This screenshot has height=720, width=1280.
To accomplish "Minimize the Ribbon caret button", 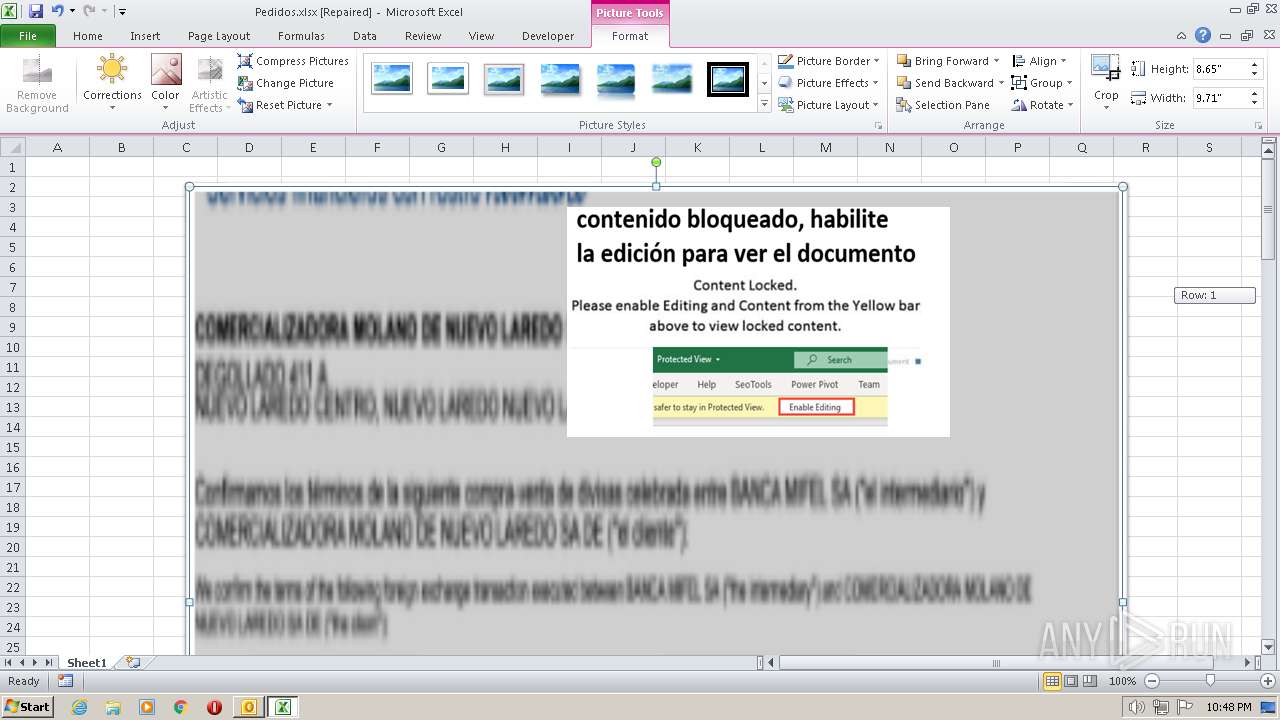I will pos(1182,35).
